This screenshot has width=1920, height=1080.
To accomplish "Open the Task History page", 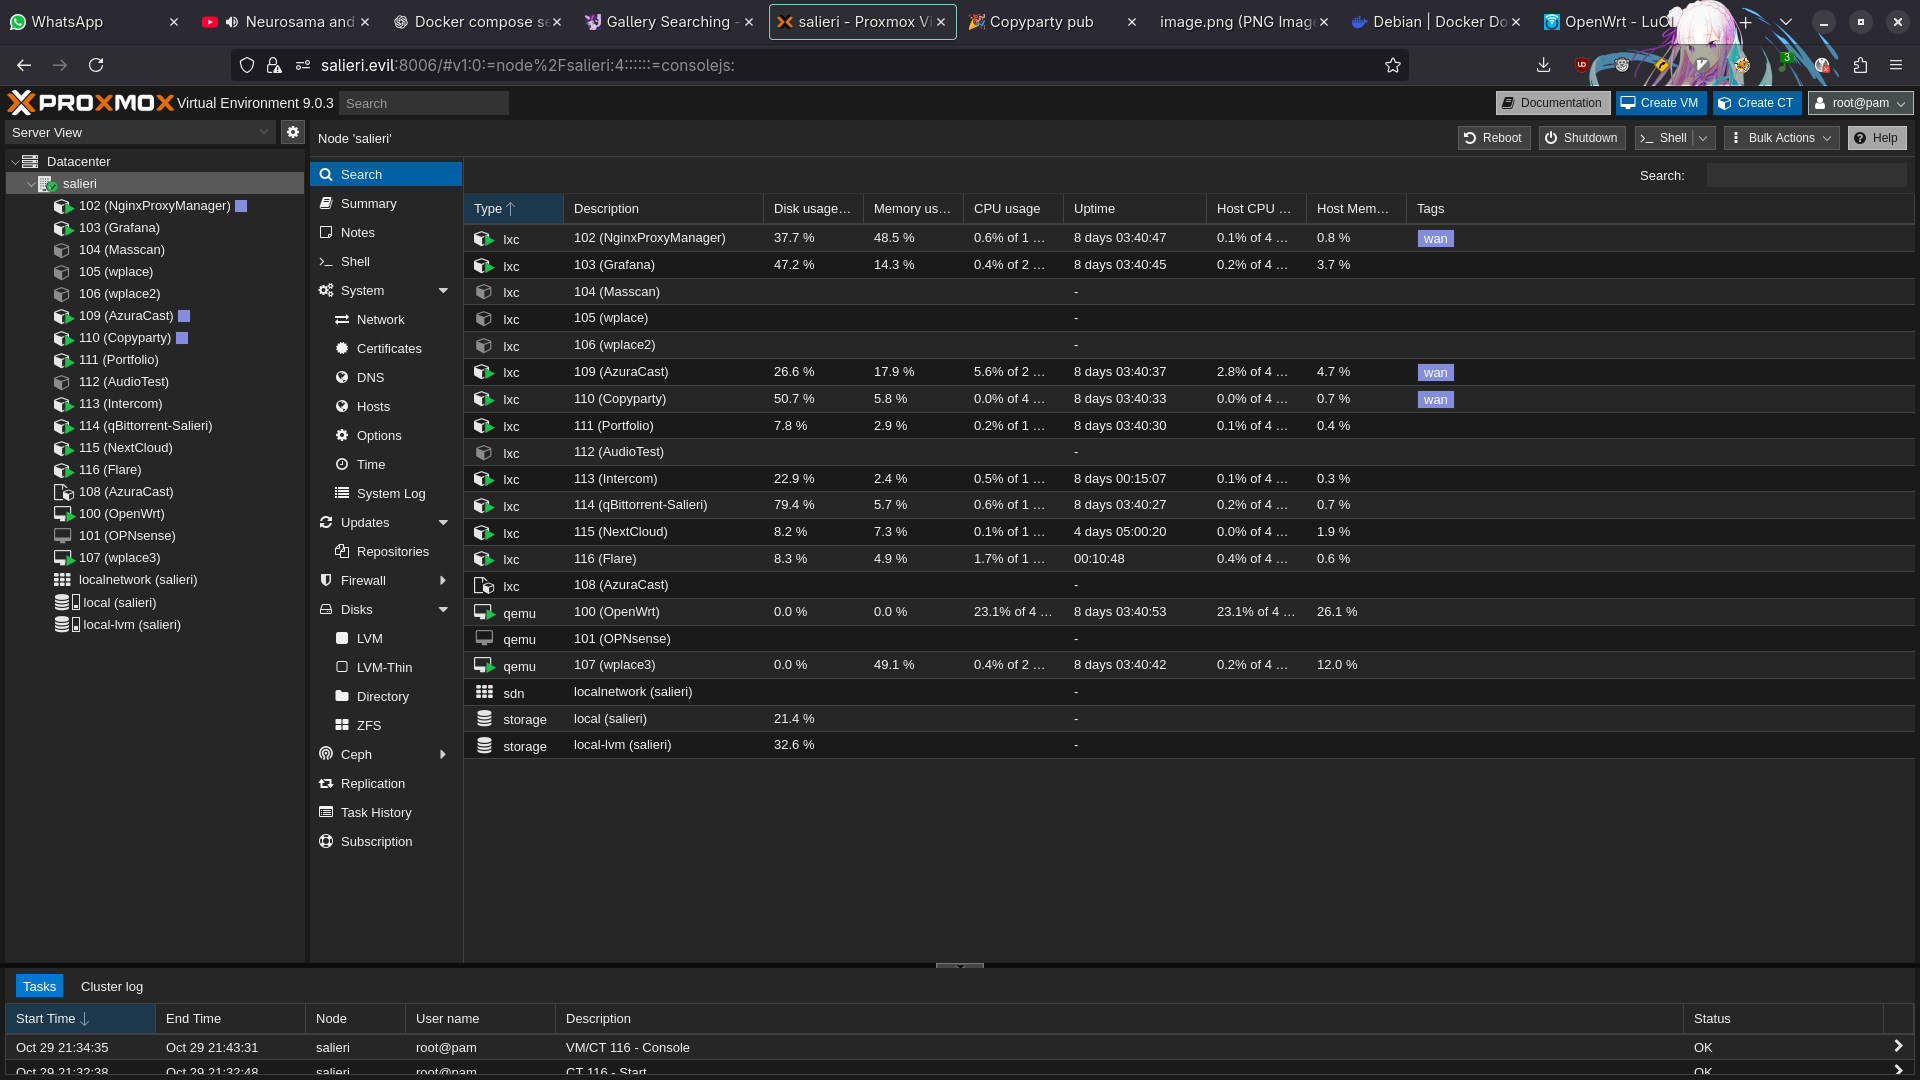I will 375,813.
